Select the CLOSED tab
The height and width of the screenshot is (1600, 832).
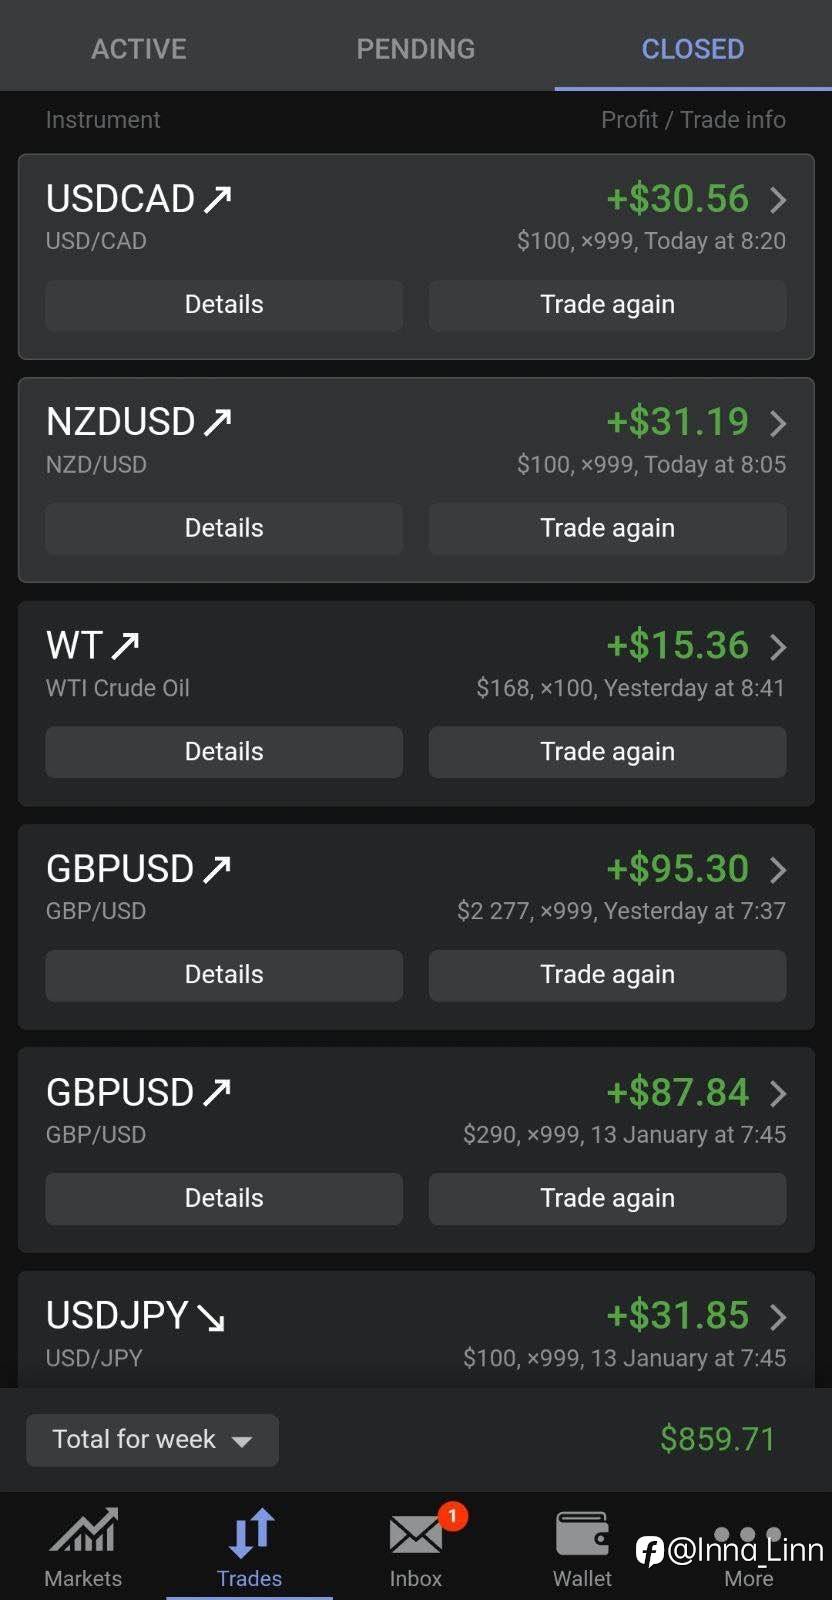pos(692,48)
